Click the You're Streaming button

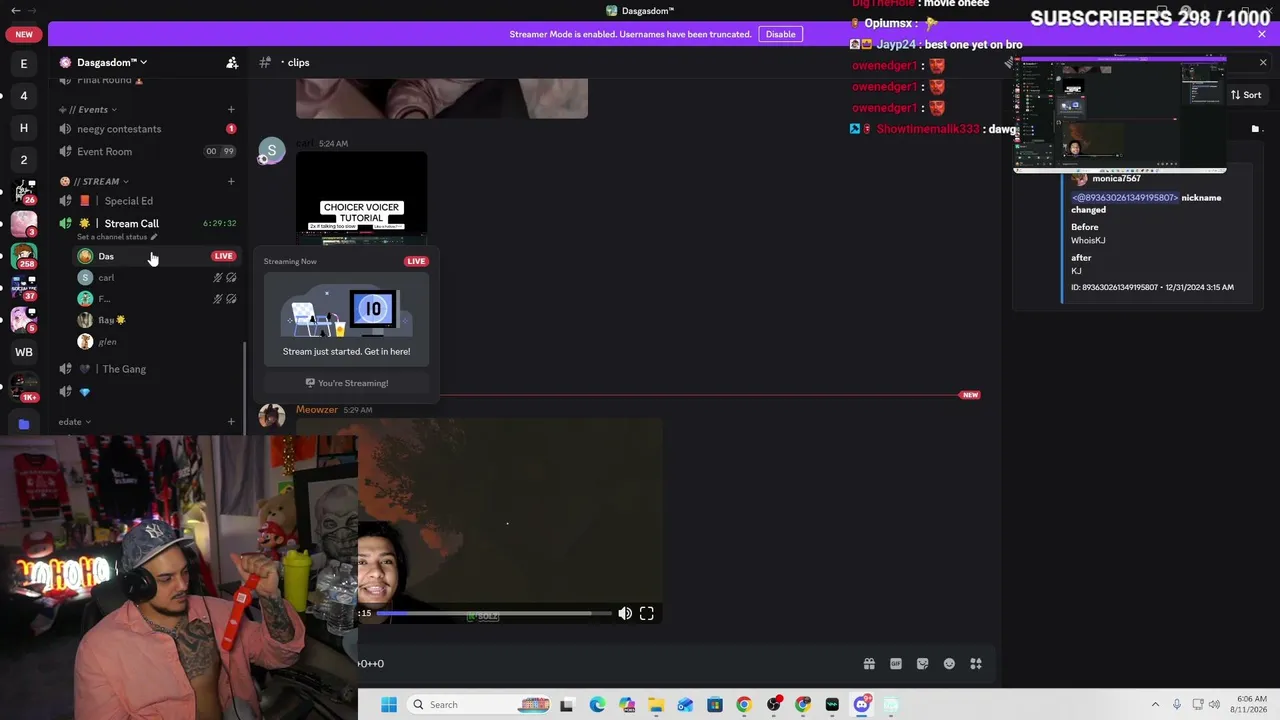[346, 383]
